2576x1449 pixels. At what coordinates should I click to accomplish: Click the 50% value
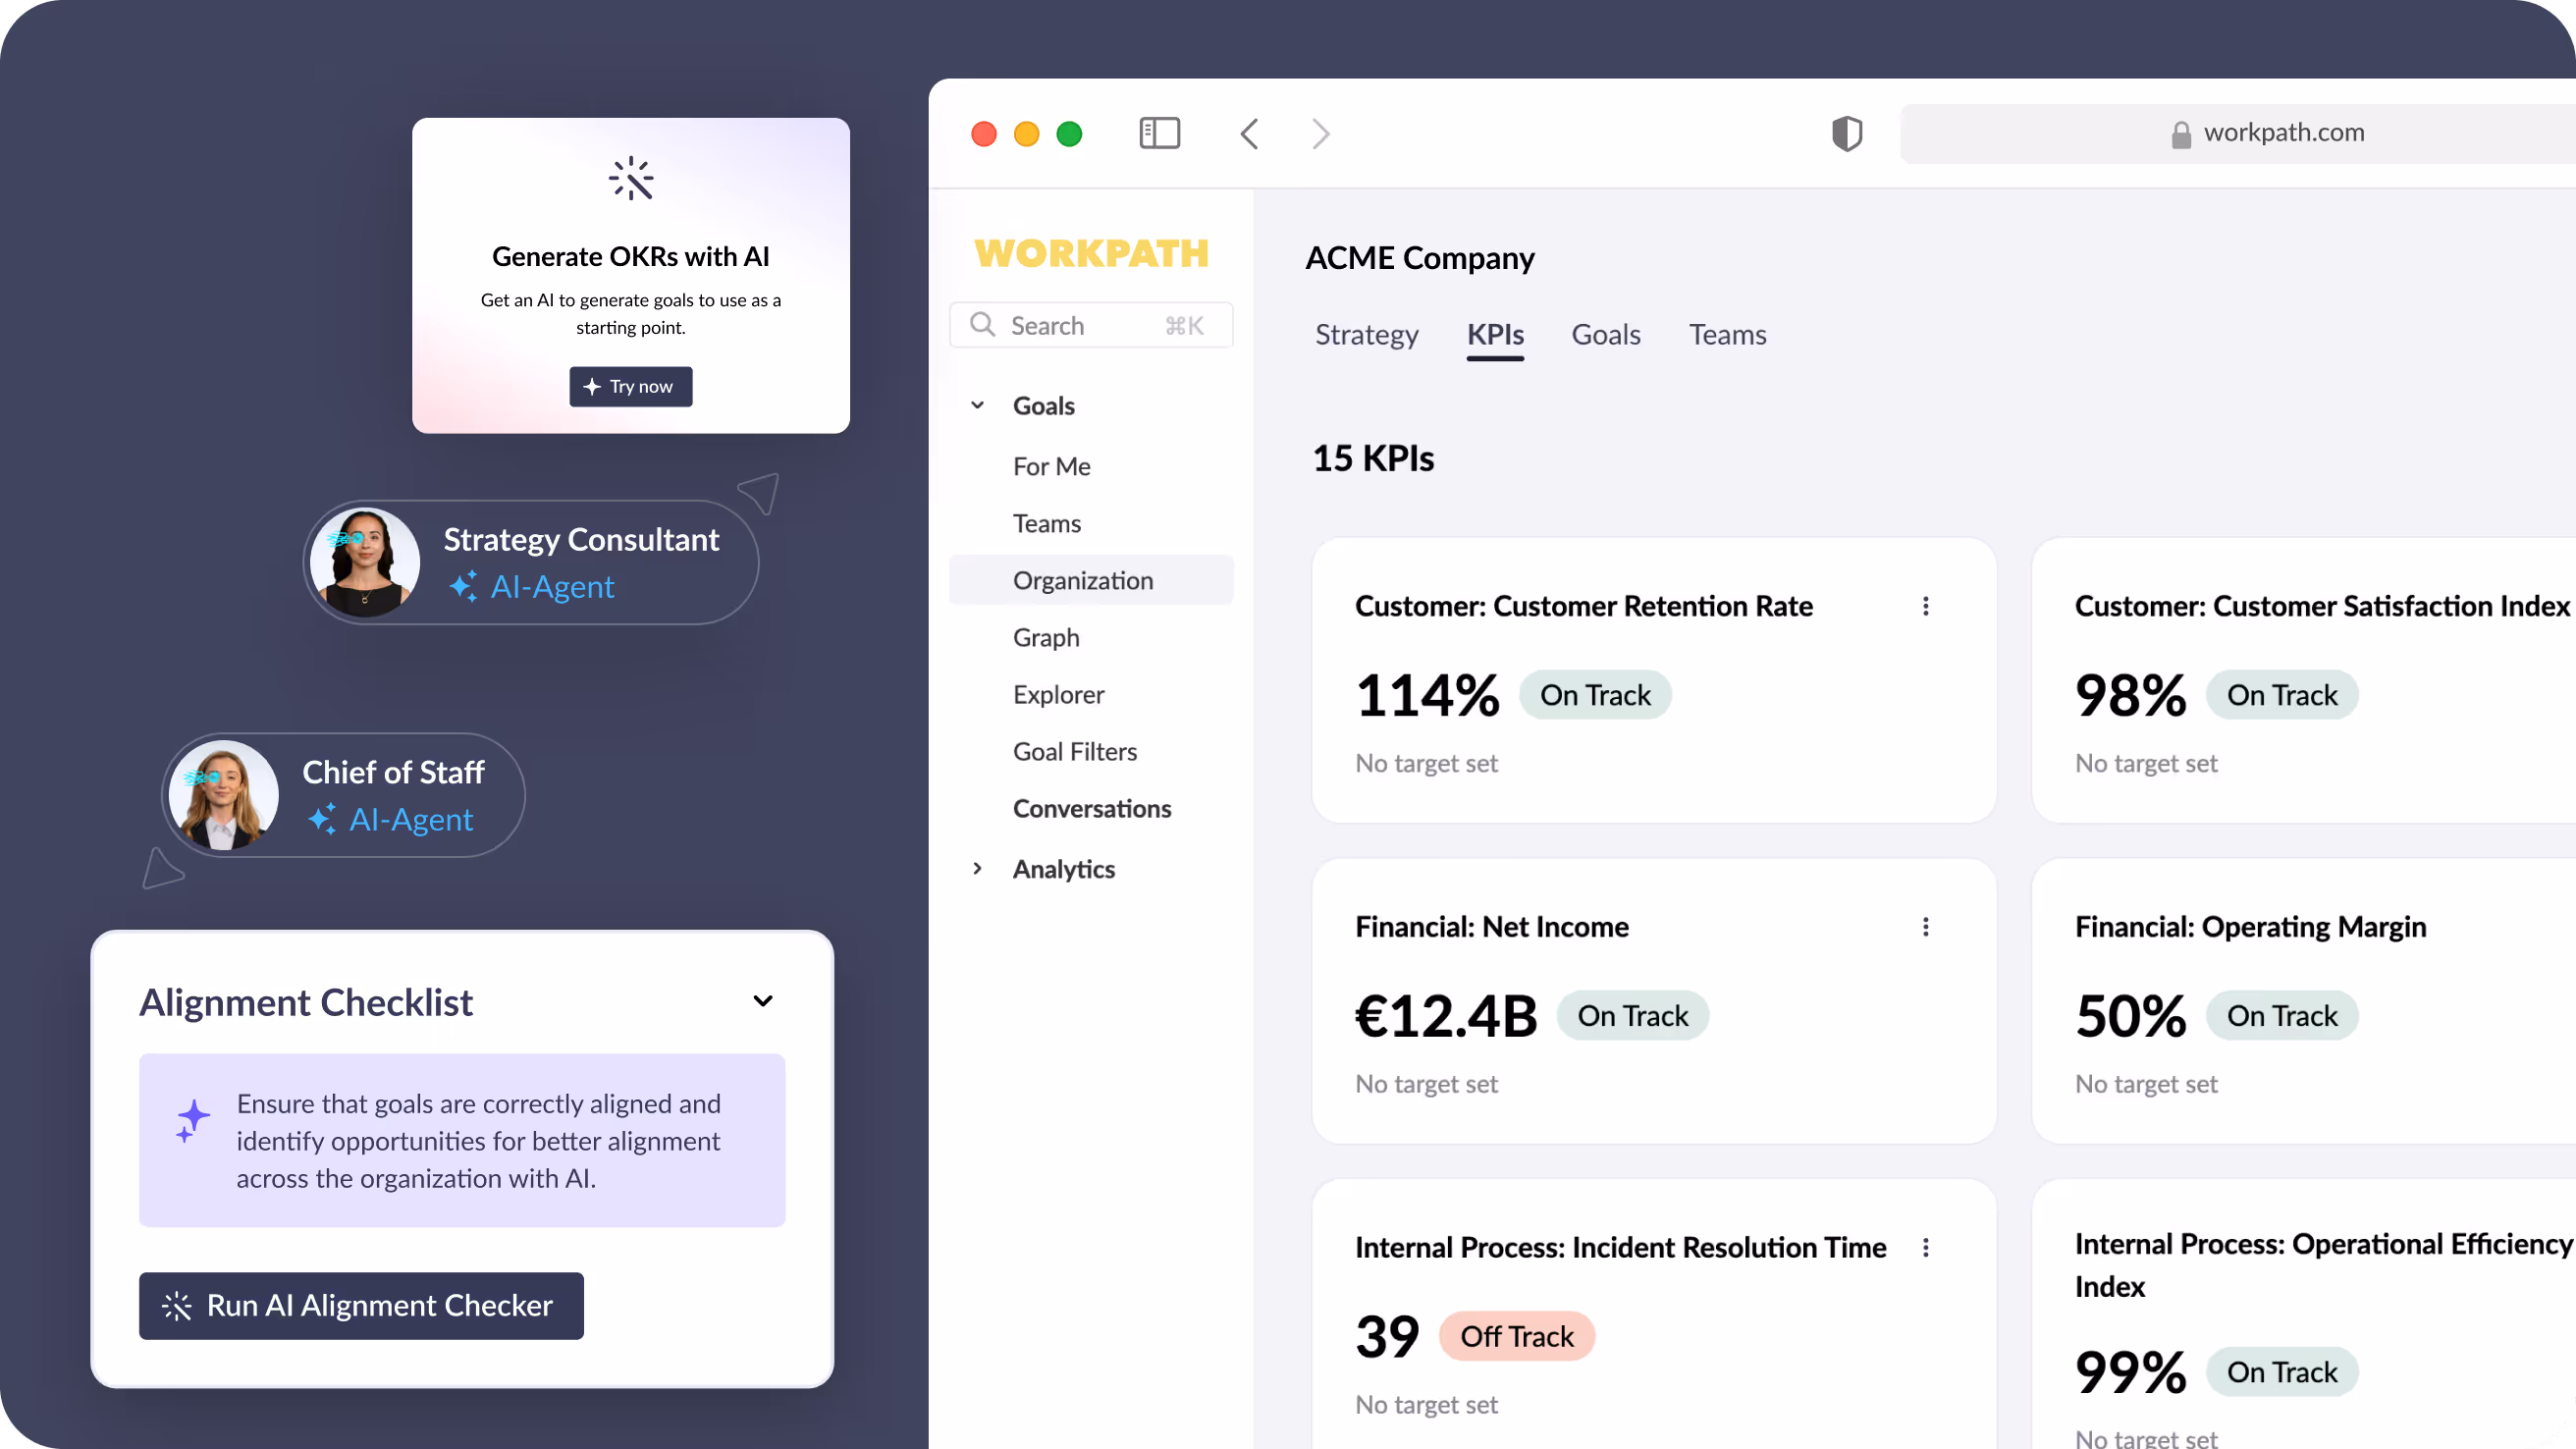click(2130, 1016)
